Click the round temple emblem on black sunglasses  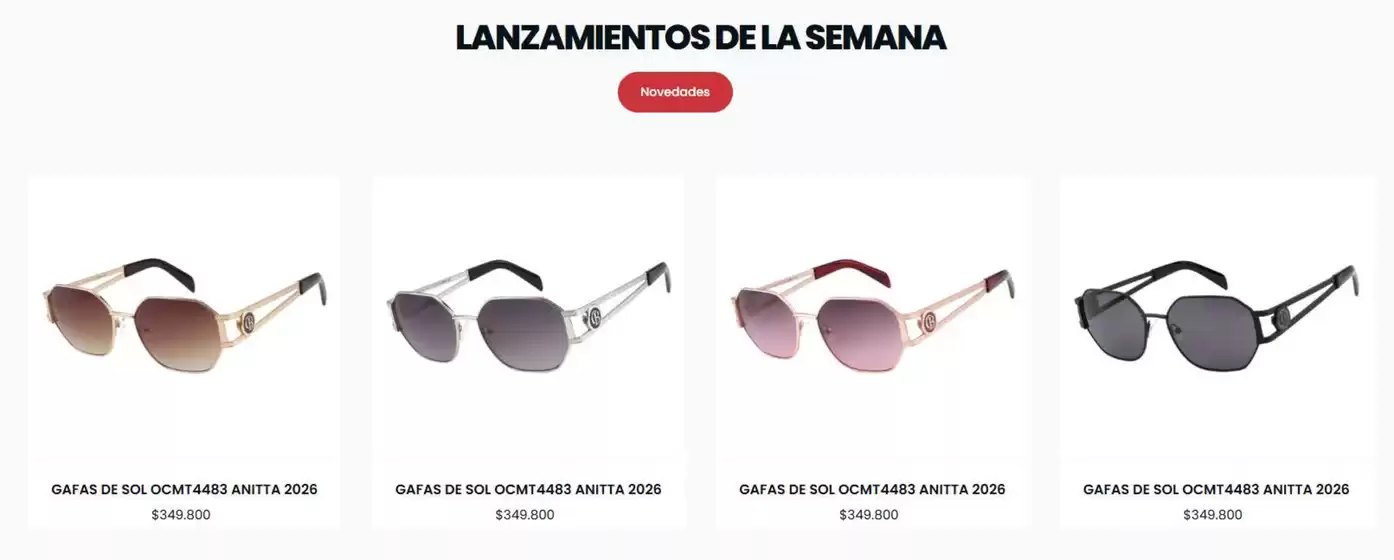click(1283, 318)
